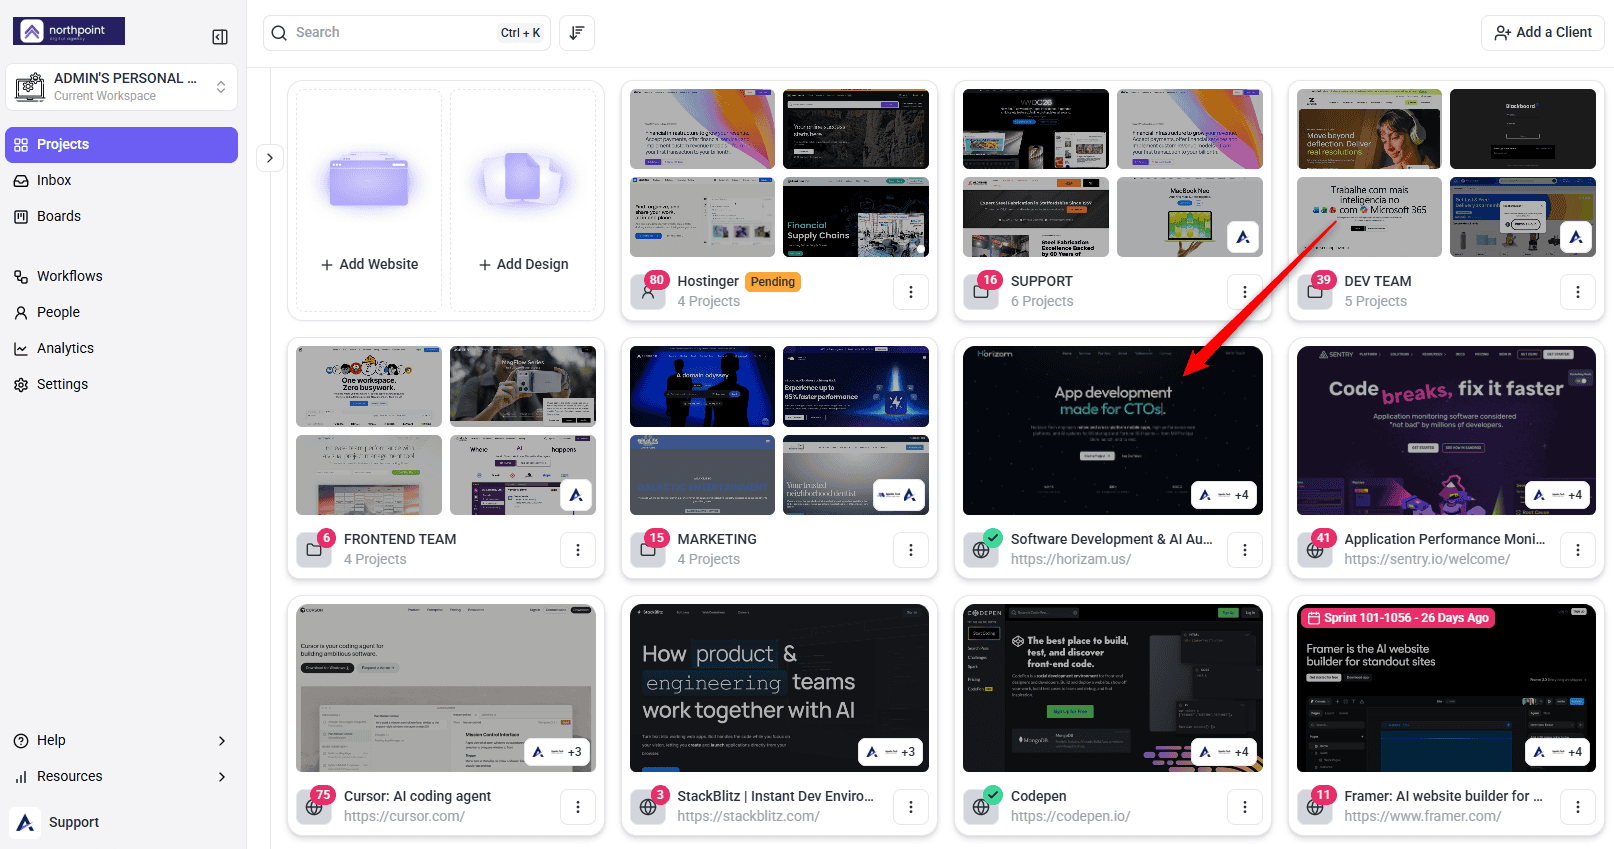Open Boards in sidebar
1614x849 pixels.
coord(121,217)
